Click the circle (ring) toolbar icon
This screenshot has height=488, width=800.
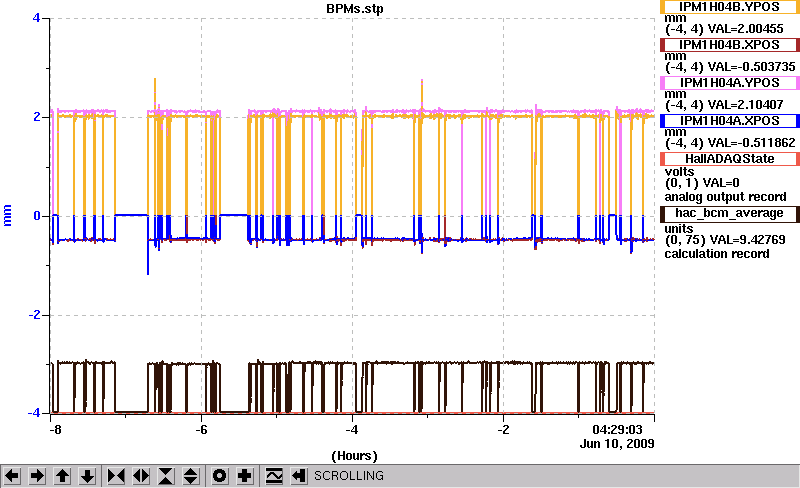[x=219, y=476]
